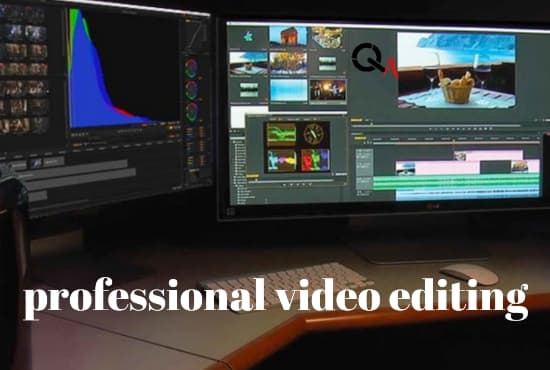Viewport: 550px width, 370px height.
Task: Choose the clock face effect preview
Action: [315, 134]
